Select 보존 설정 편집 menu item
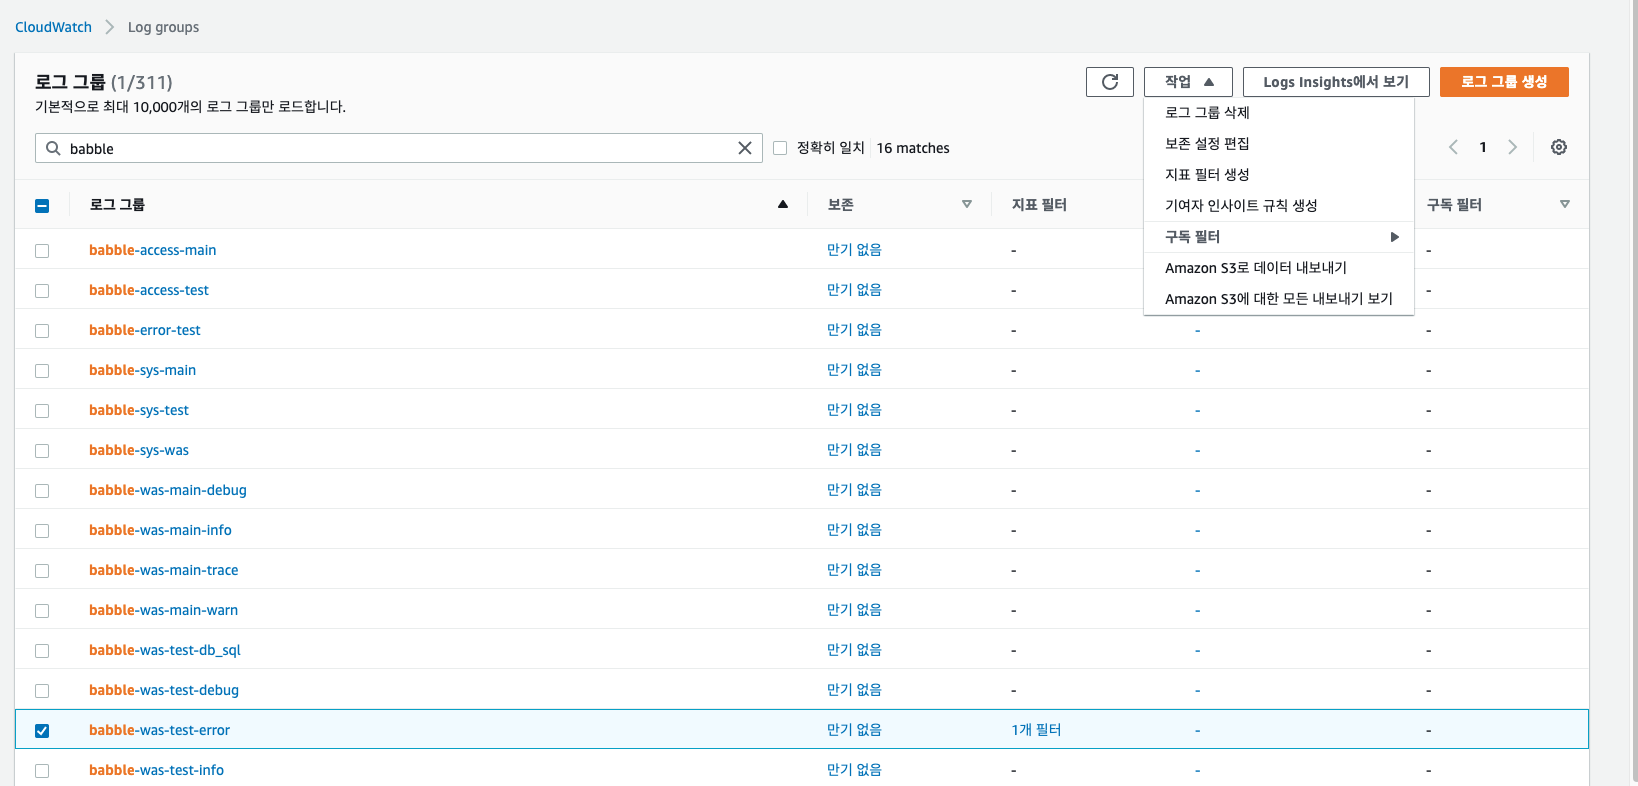 click(1279, 144)
